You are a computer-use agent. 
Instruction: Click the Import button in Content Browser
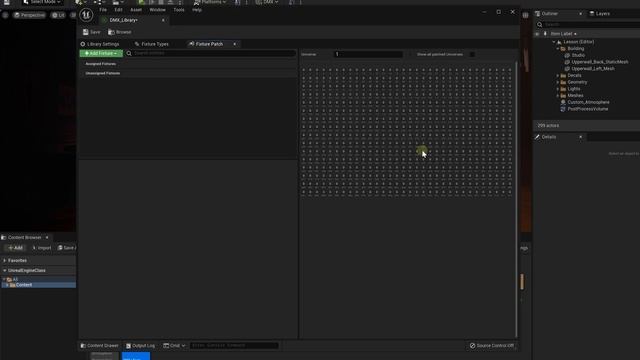pos(41,248)
